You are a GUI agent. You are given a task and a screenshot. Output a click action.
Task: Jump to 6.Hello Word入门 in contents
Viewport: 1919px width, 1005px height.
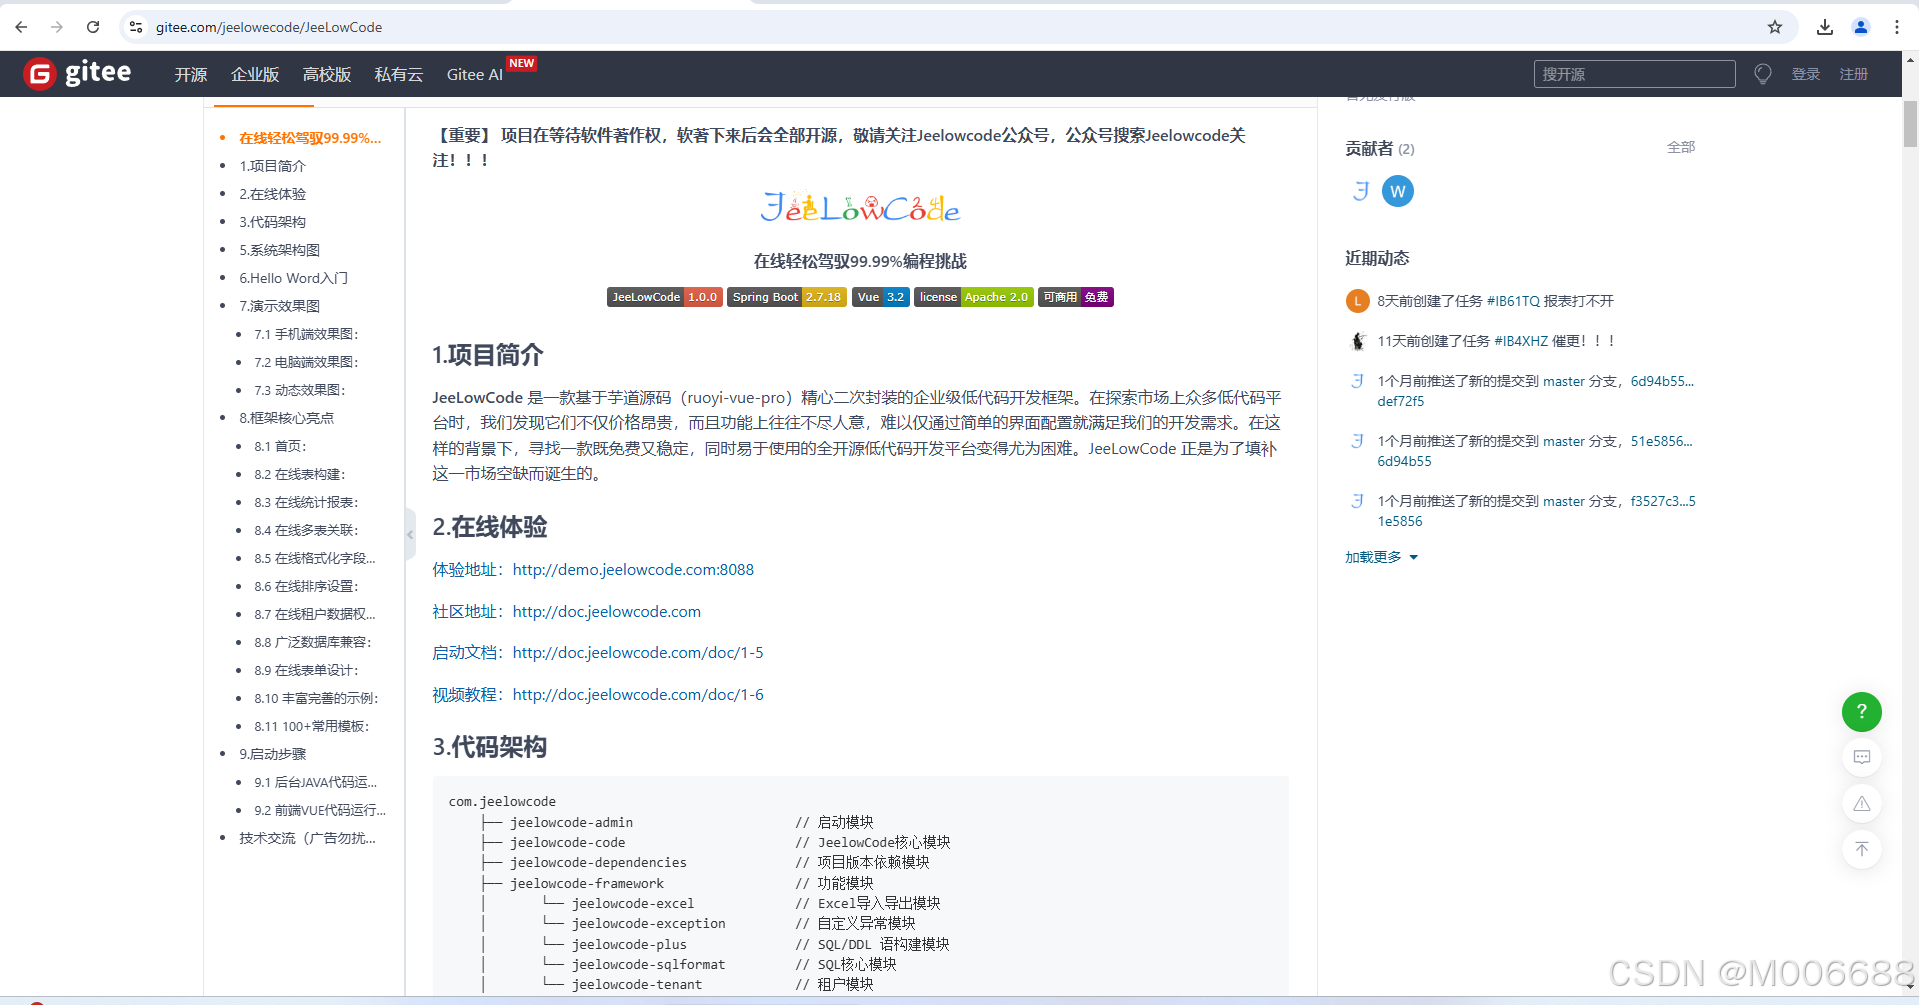point(293,278)
